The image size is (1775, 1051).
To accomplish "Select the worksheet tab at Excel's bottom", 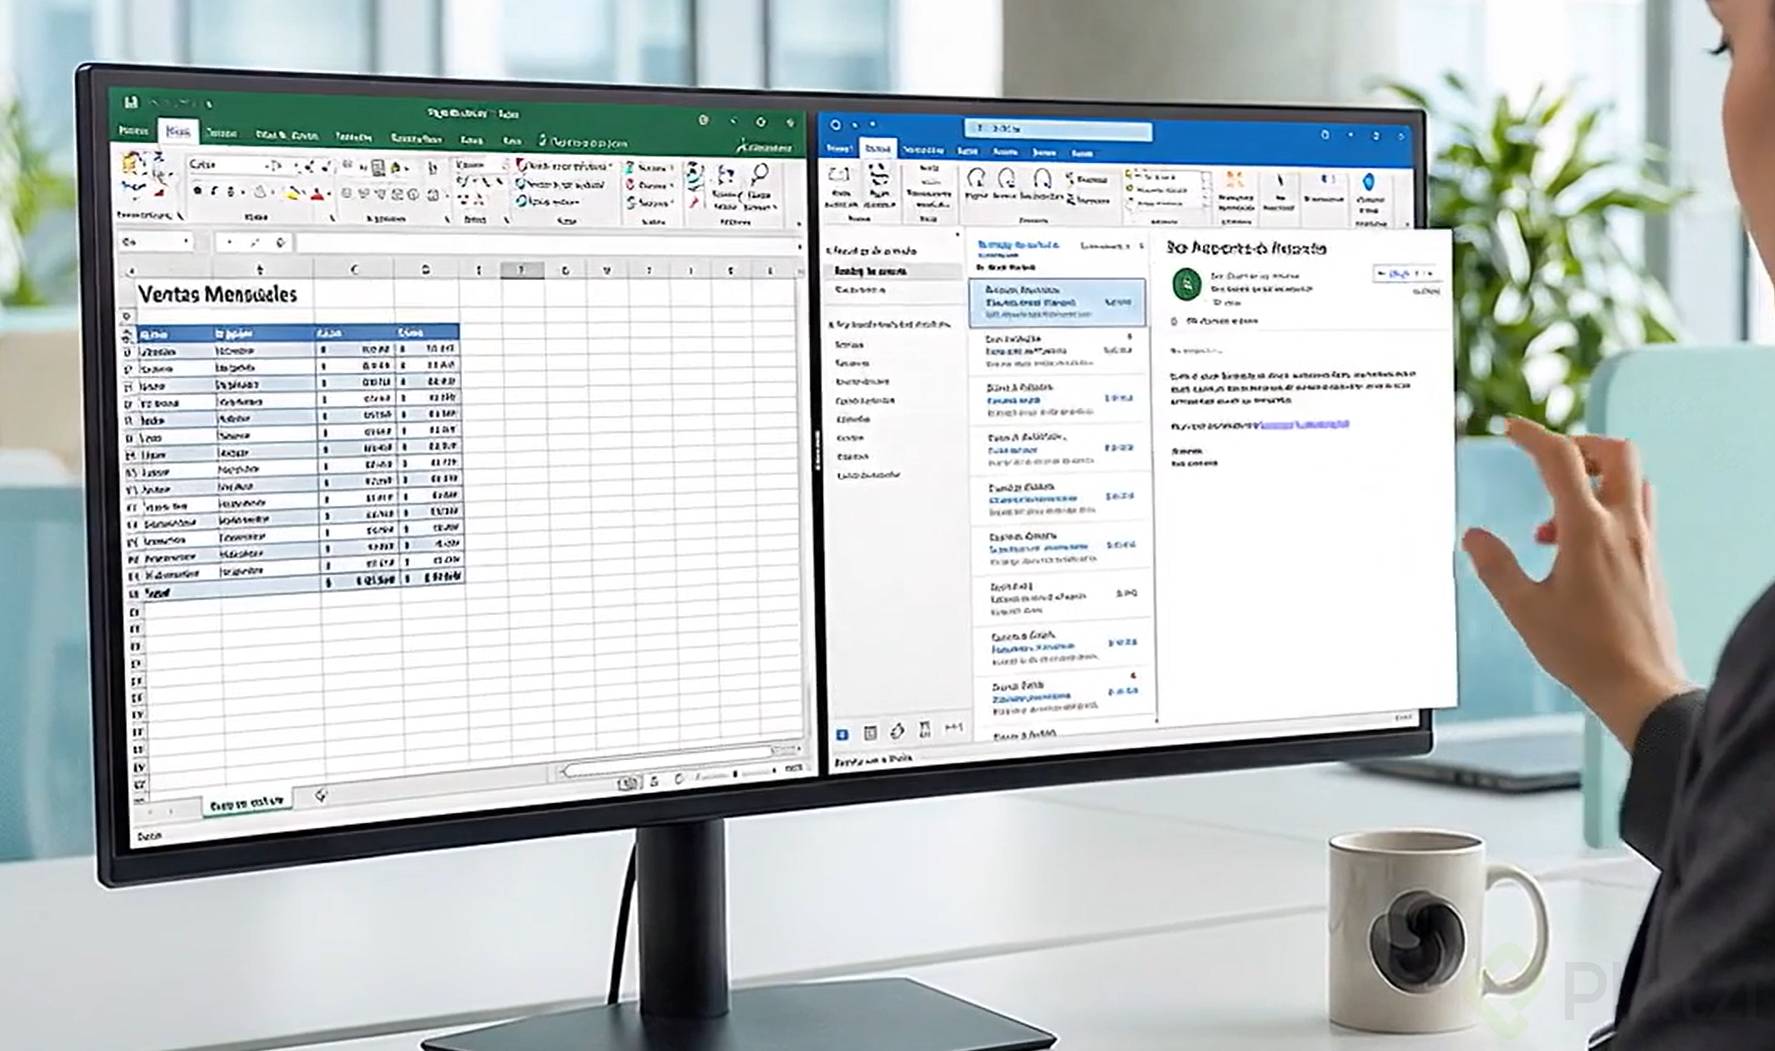I will click(x=246, y=803).
